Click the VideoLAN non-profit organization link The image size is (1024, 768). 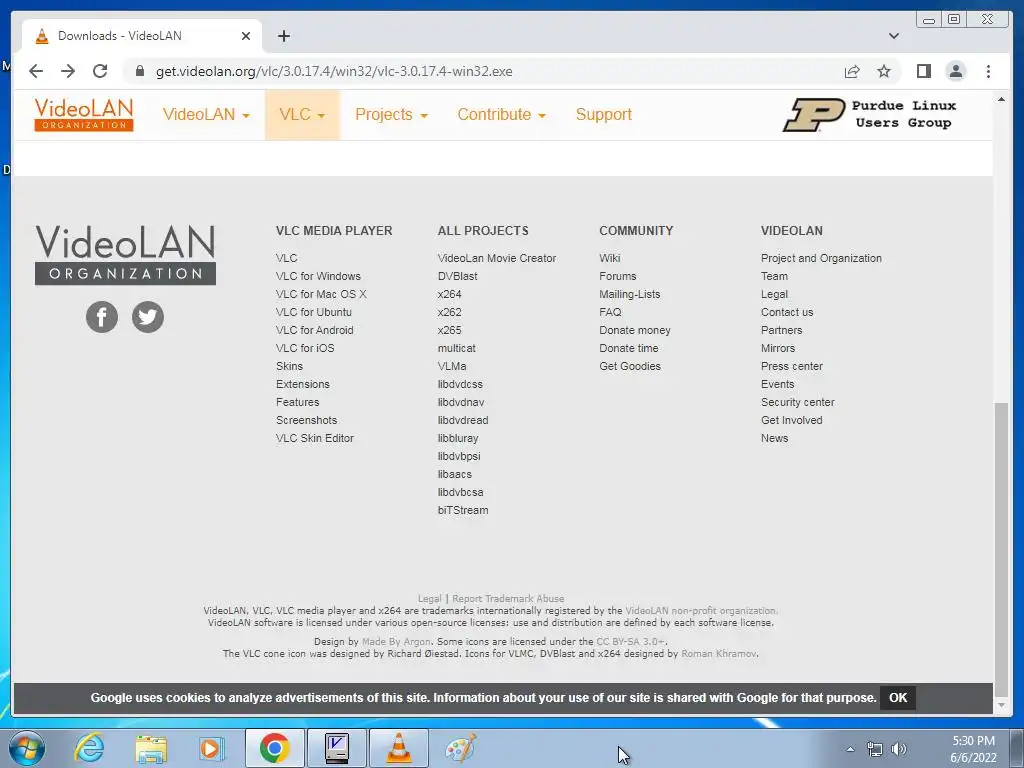(701, 611)
